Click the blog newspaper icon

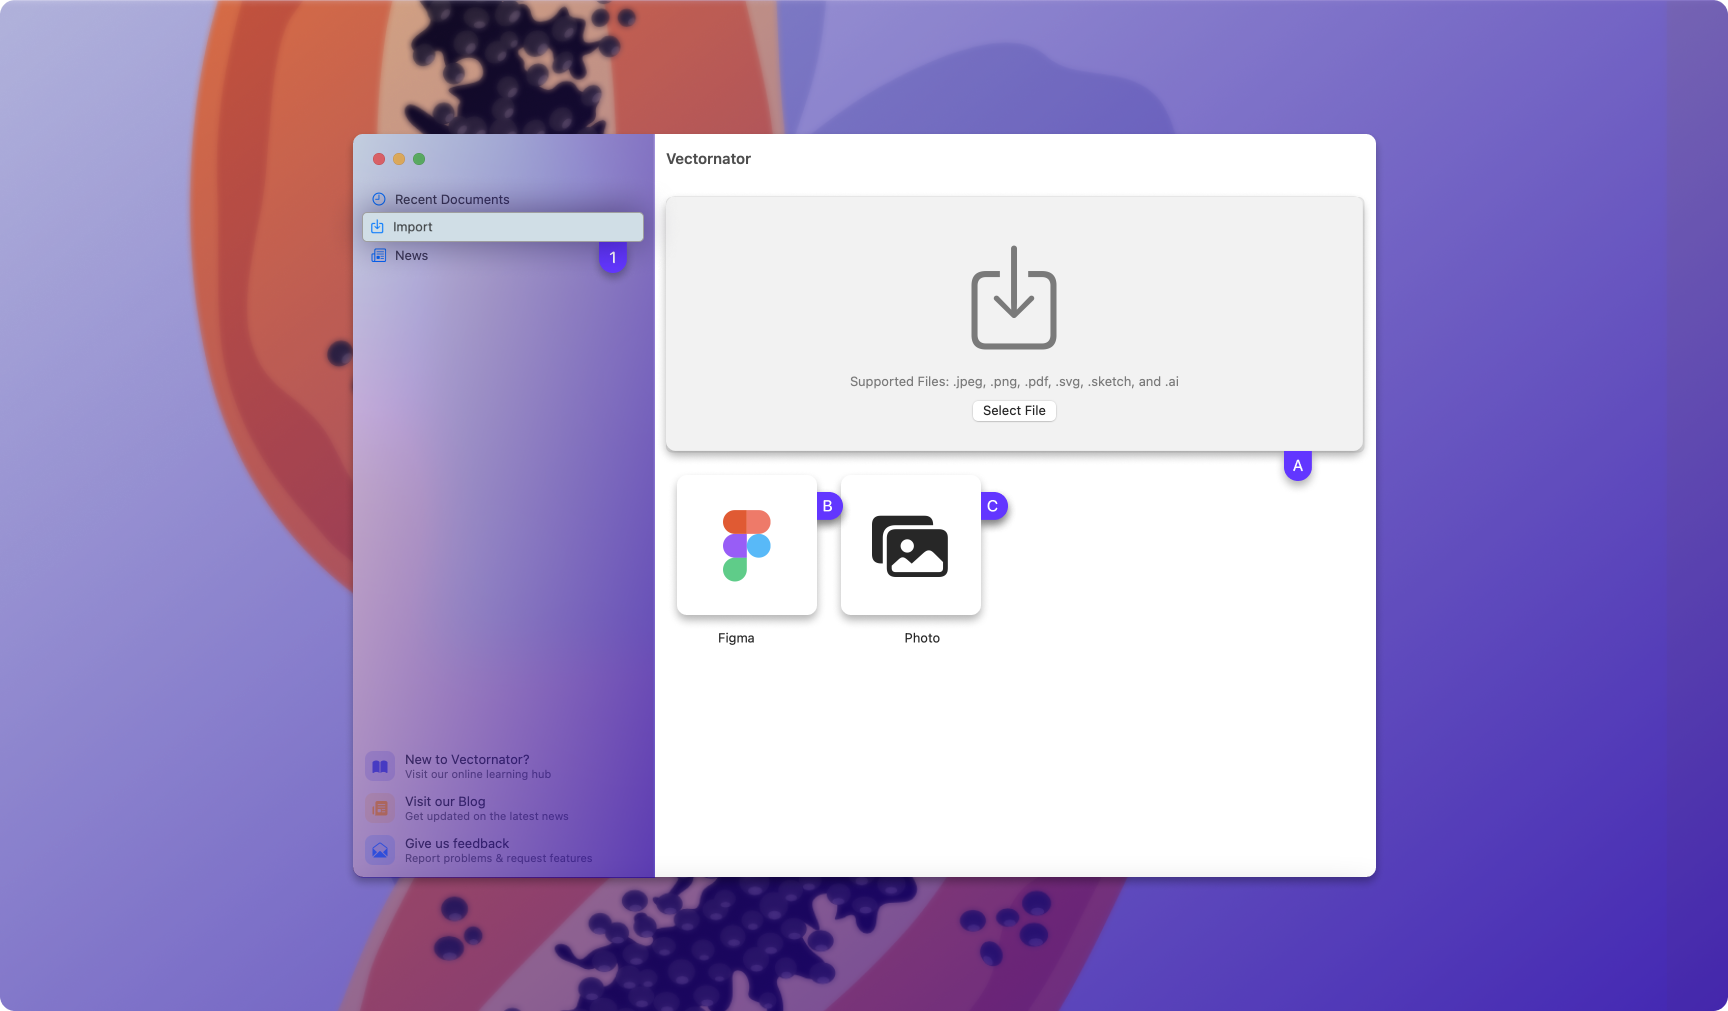380,808
